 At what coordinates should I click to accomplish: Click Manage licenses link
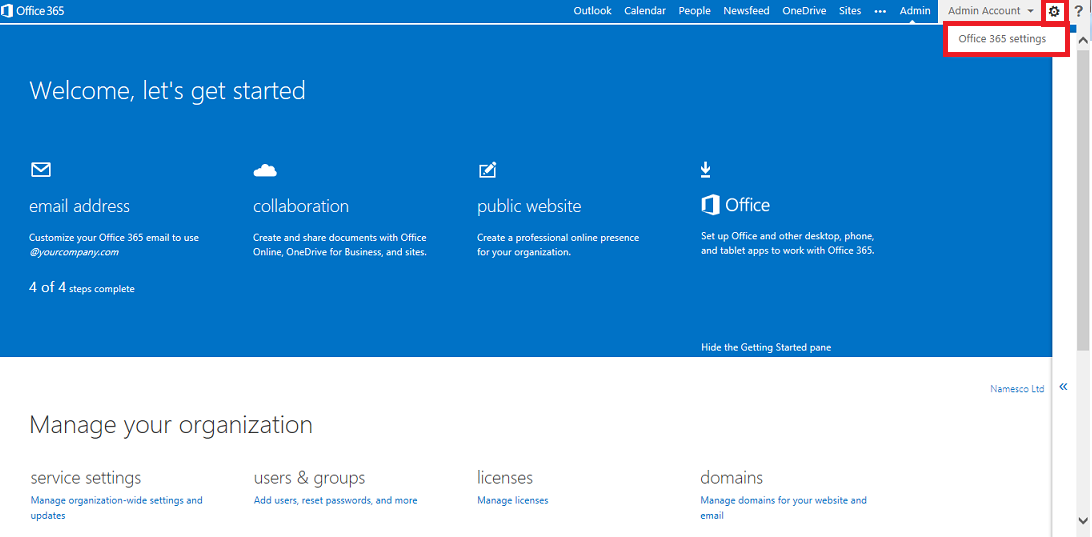pyautogui.click(x=513, y=500)
